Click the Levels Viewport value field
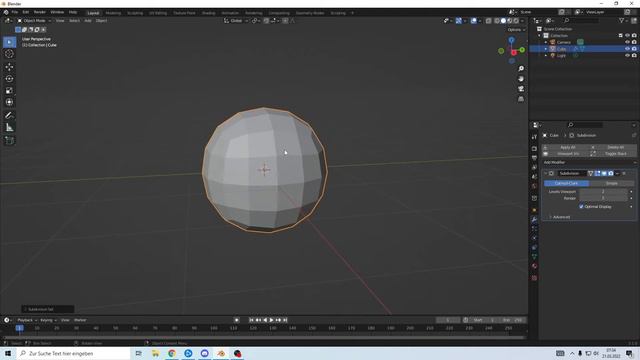640x360 pixels. pos(603,191)
